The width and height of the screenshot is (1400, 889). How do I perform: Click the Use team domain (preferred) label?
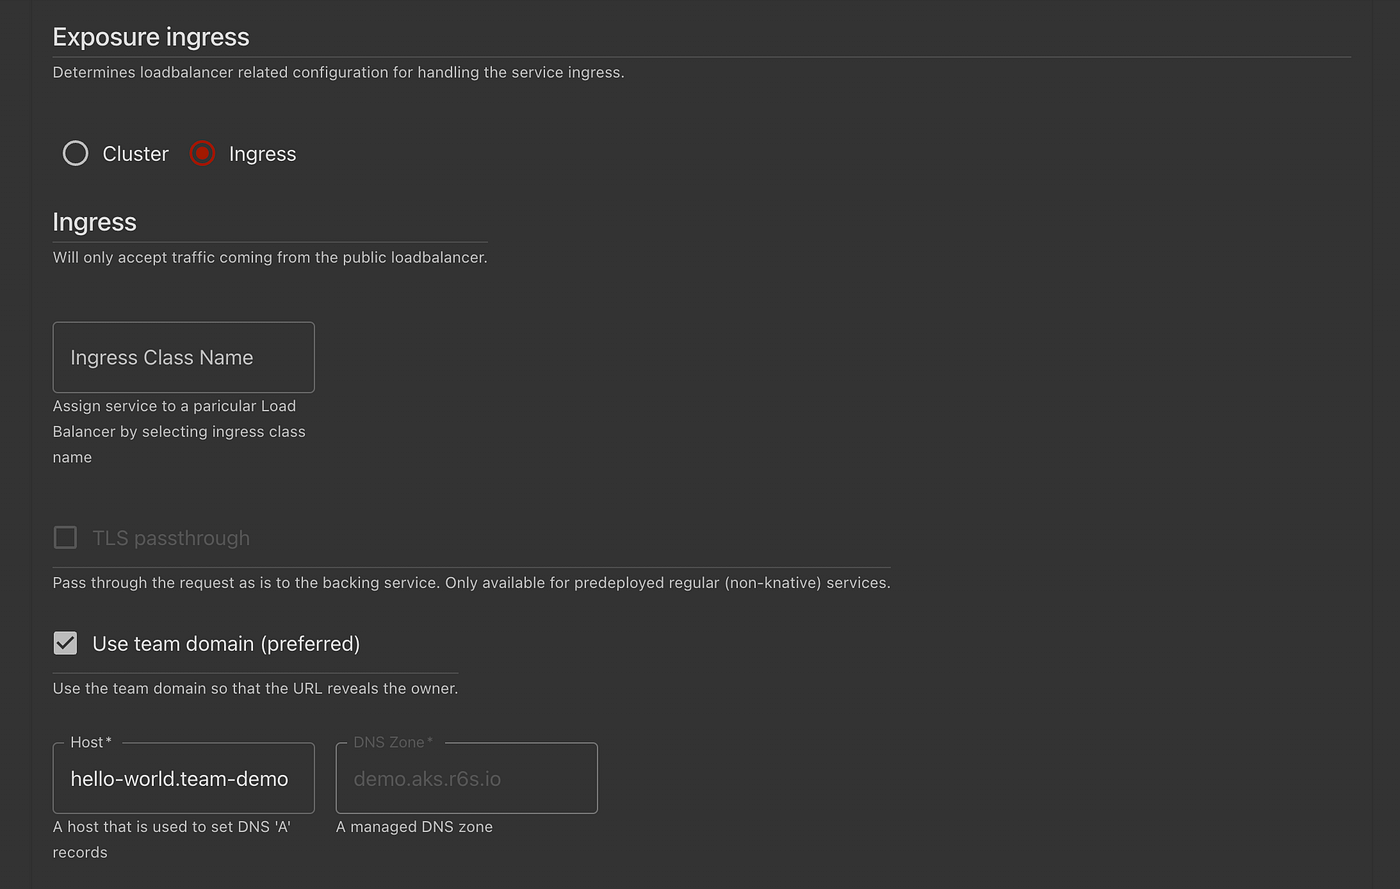[226, 644]
